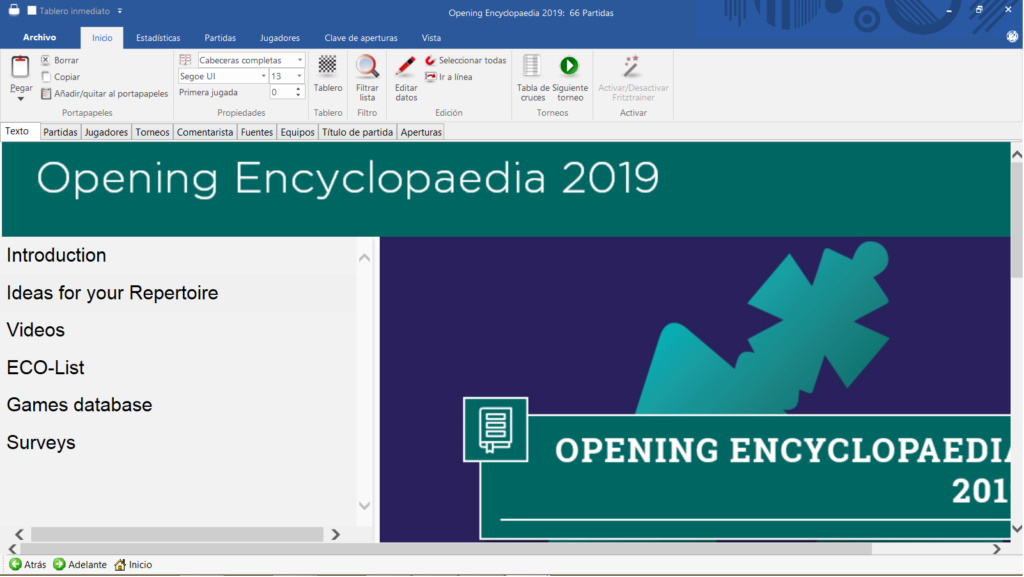Open Ideas for your Repertoire
The width and height of the screenshot is (1024, 577).
coord(112,292)
